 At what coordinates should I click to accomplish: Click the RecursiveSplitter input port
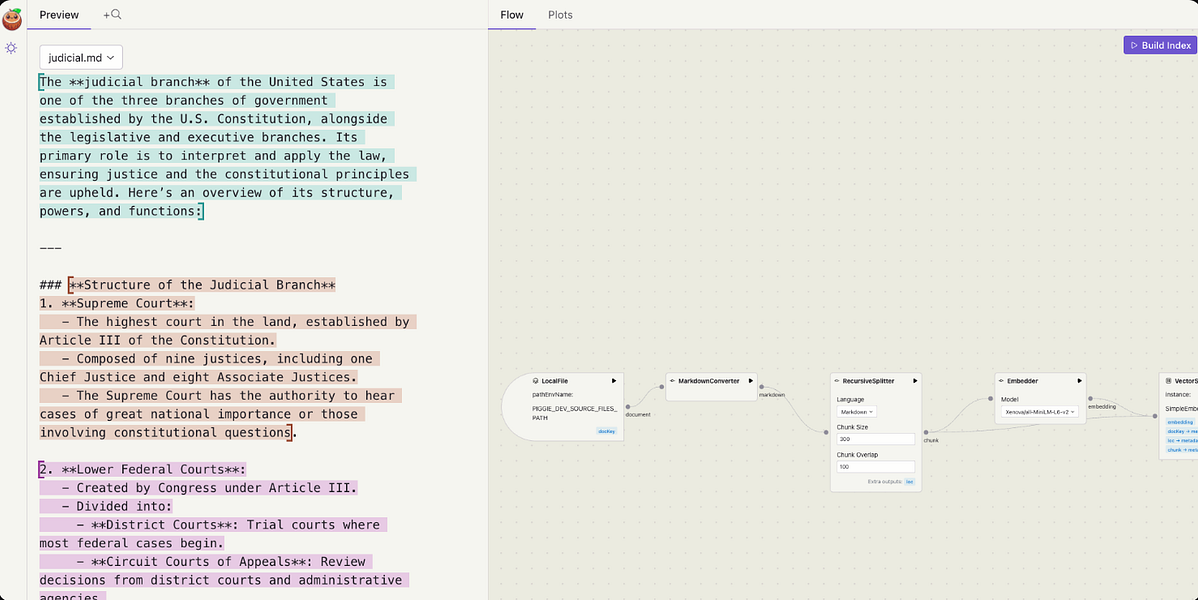(827, 432)
